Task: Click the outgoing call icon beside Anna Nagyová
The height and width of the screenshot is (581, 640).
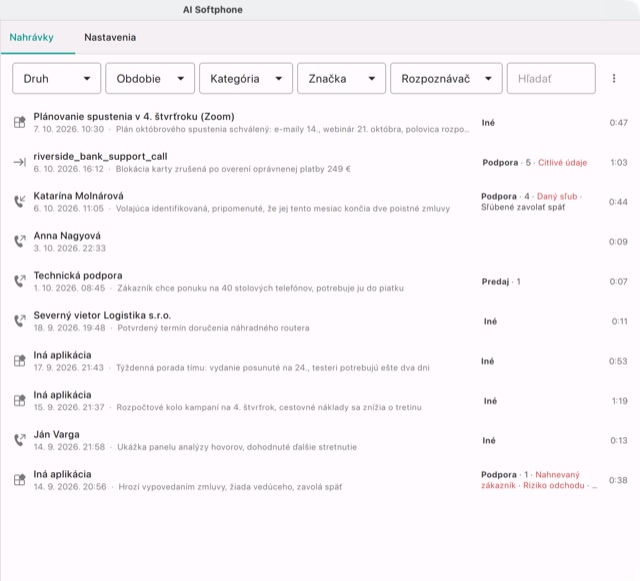Action: 20,241
